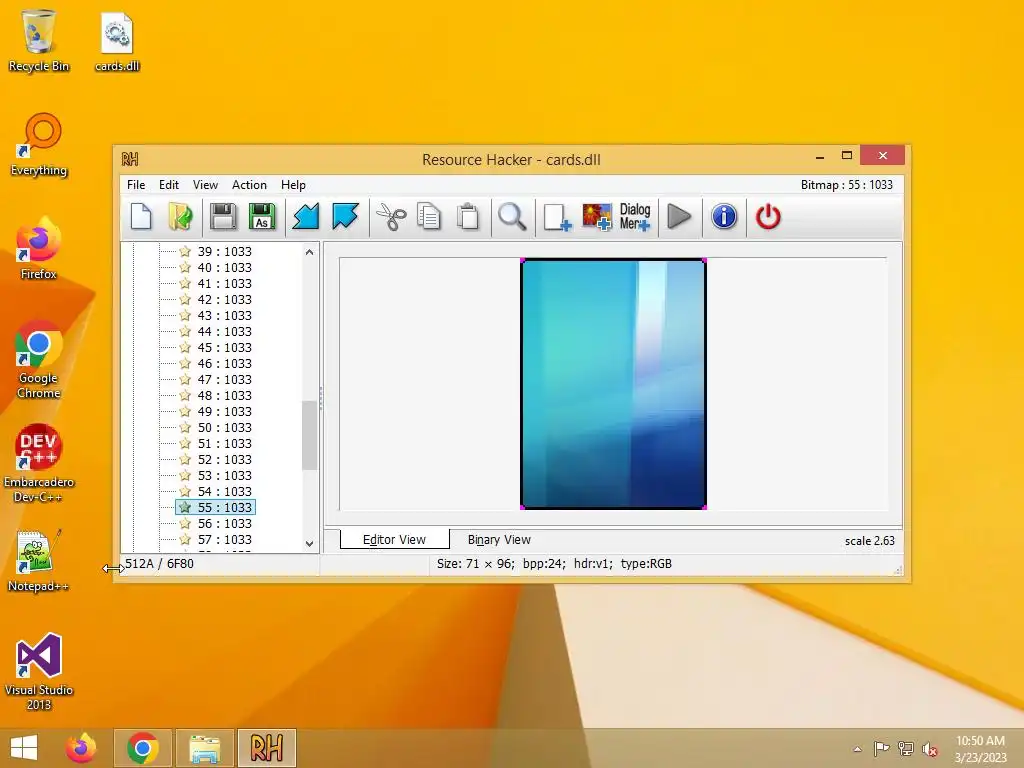
Task: Click the New blank script icon
Action: click(x=141, y=217)
